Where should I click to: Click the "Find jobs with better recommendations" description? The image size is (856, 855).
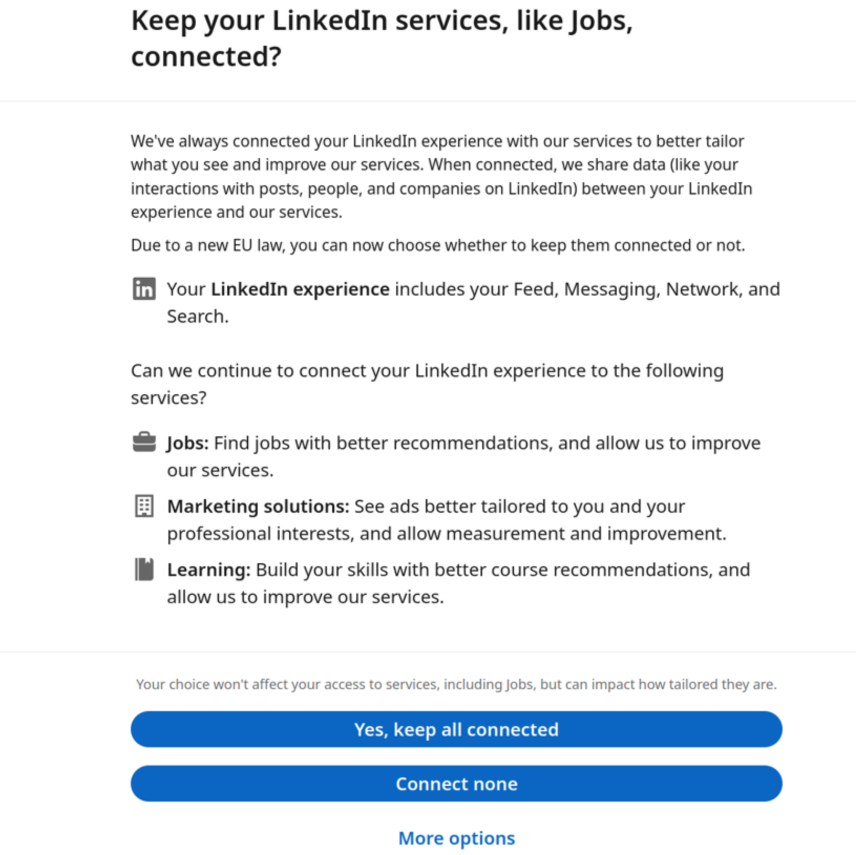tap(486, 443)
